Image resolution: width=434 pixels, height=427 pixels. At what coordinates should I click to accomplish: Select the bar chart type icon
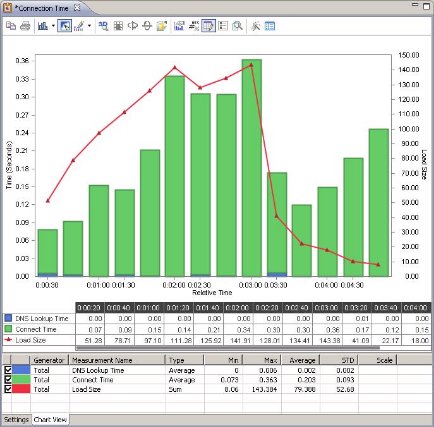43,26
